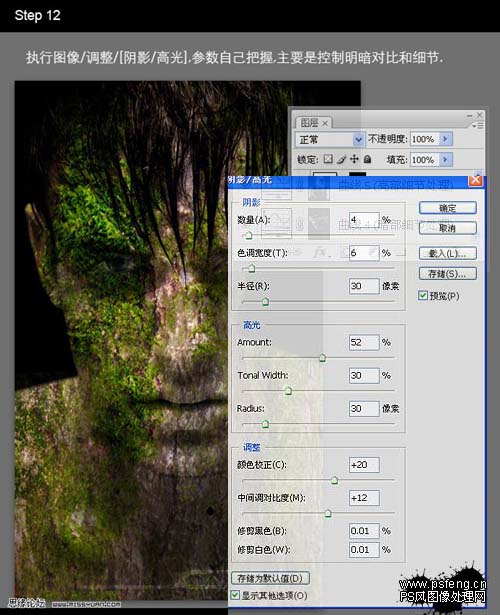Viewport: 500px width, 615px height.
Task: Click highlights Radius slider handle
Action: click(x=265, y=424)
